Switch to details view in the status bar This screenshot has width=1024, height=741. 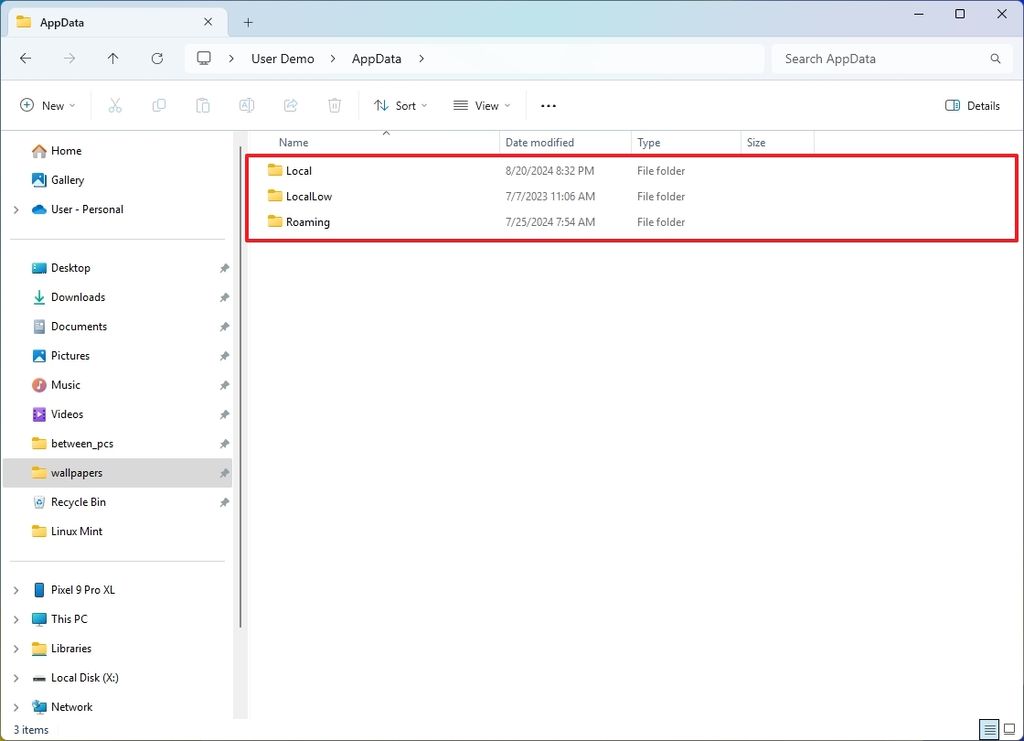pos(989,729)
